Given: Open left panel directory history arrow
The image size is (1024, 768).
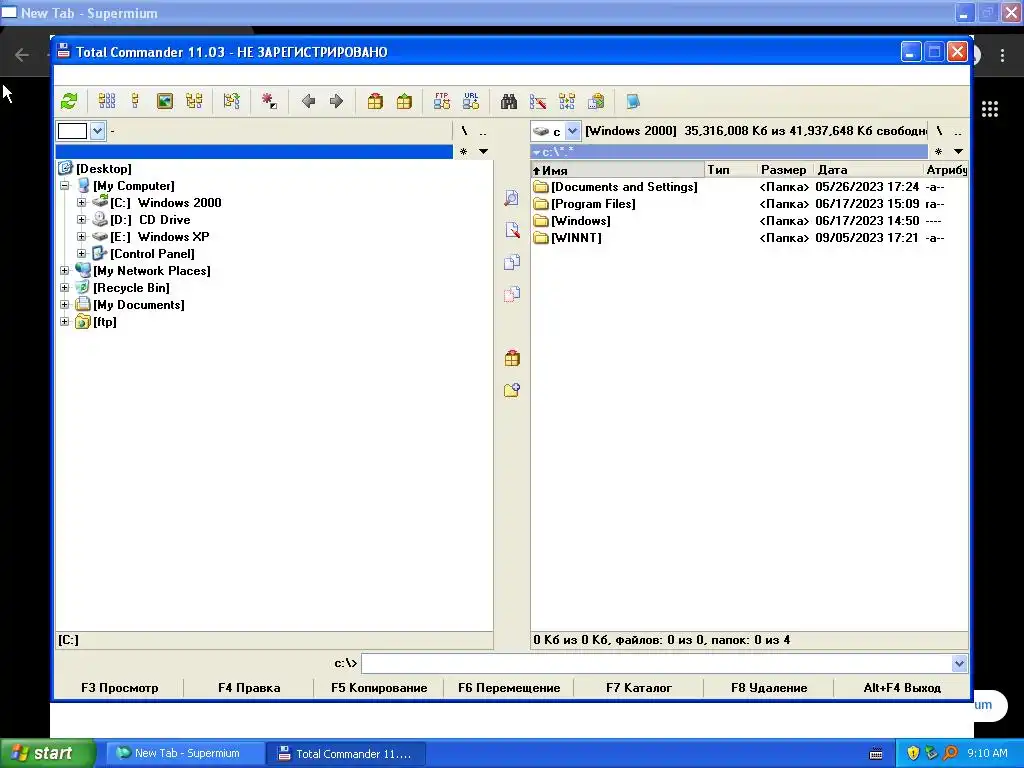Looking at the screenshot, I should [x=483, y=152].
